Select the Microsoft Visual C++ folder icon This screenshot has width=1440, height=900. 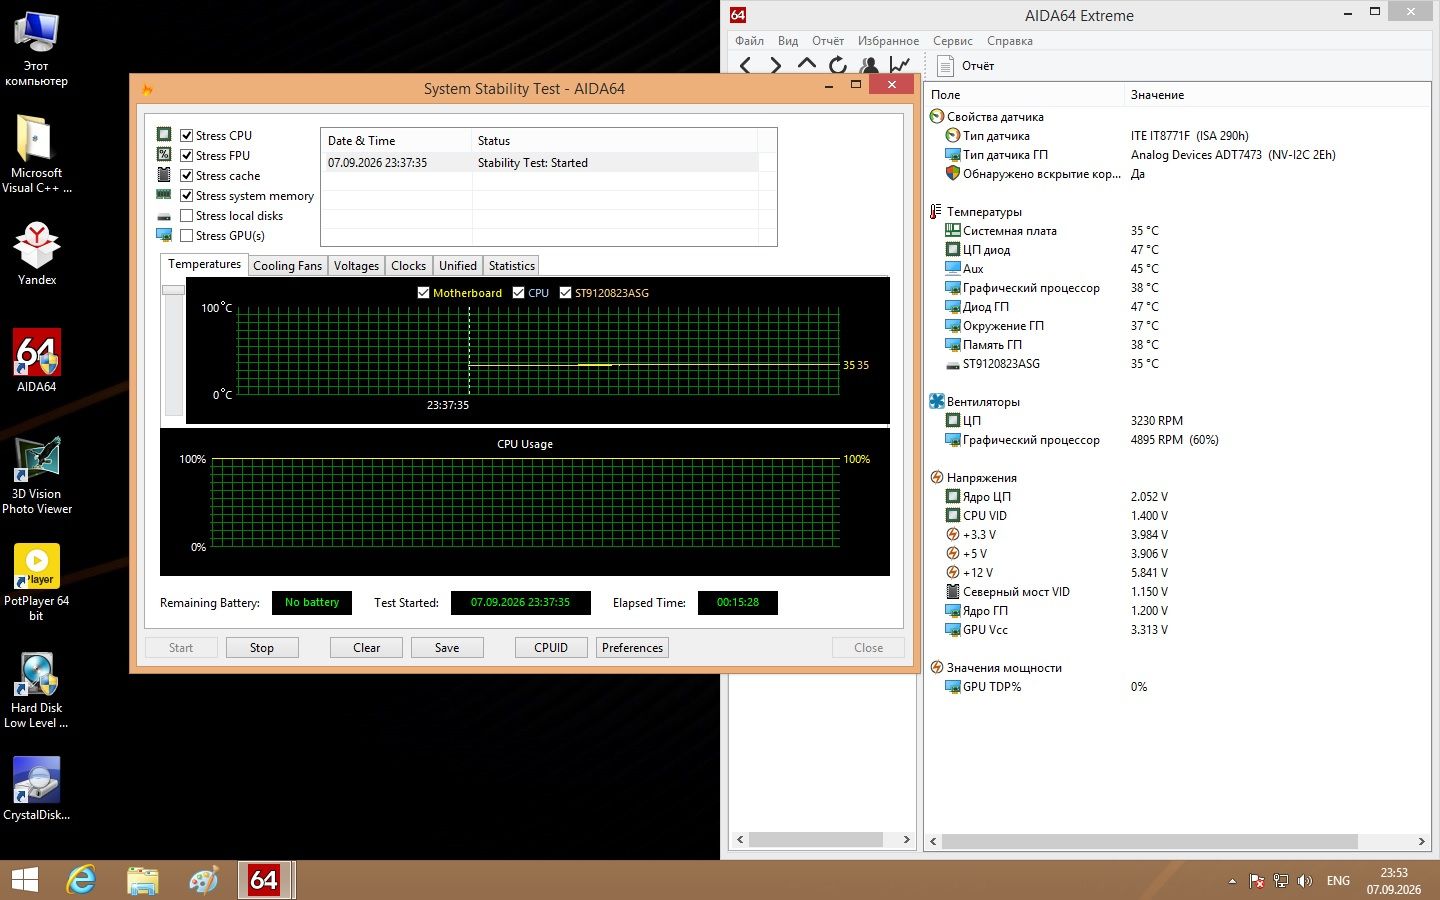37,154
